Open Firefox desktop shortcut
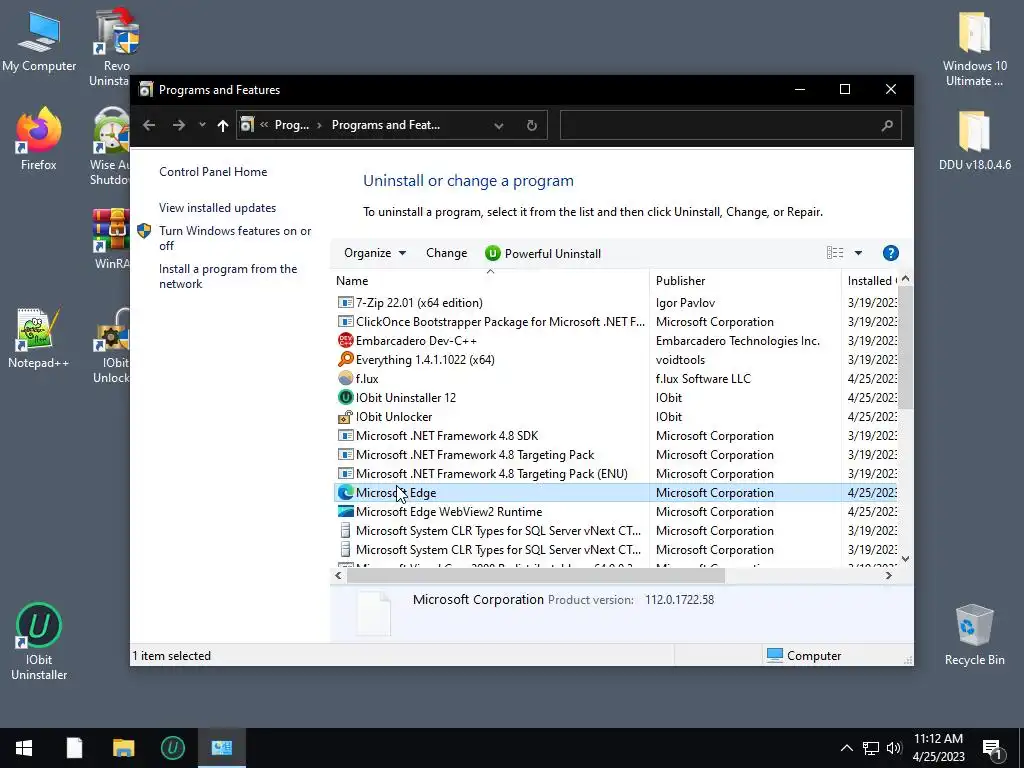Screen dimensions: 1024x768 click(39, 139)
